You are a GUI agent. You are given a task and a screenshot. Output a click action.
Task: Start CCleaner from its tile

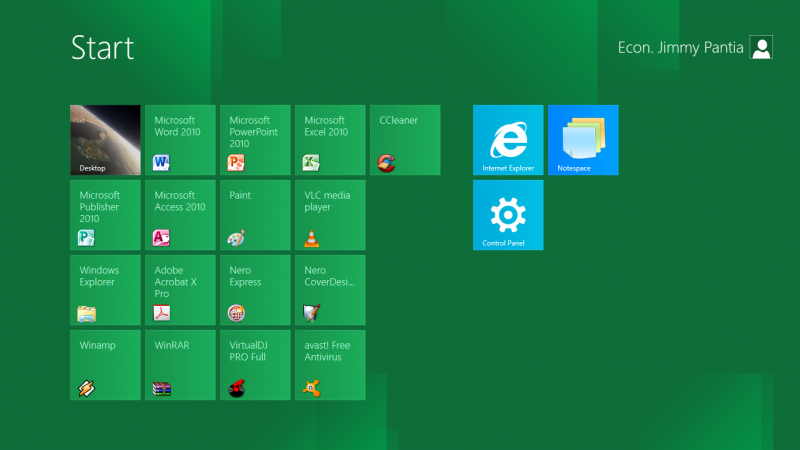click(x=405, y=140)
